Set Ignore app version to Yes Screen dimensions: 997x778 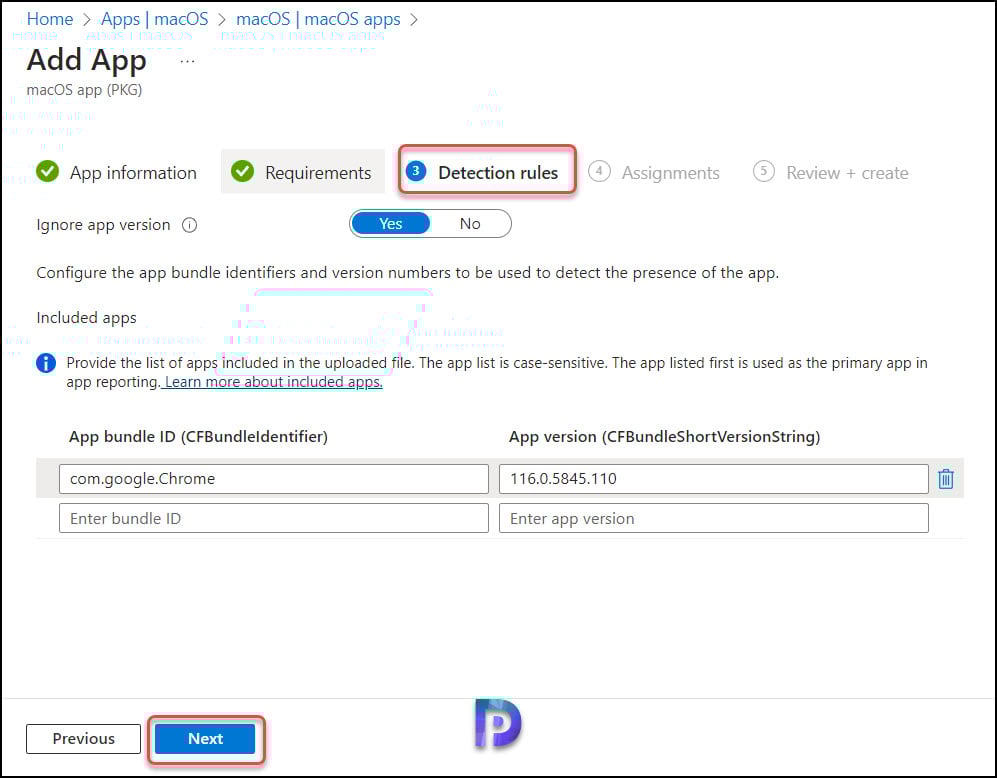390,224
